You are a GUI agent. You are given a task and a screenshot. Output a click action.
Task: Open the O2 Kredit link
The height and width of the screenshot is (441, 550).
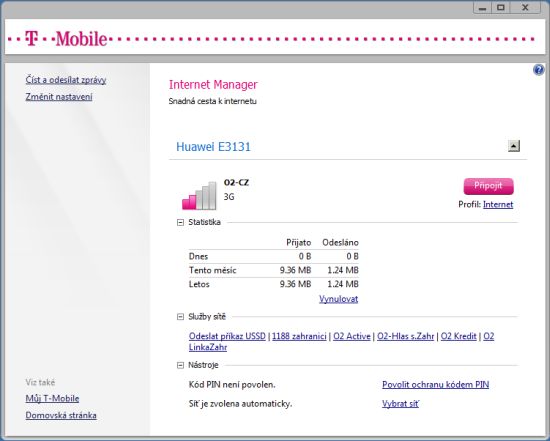(x=458, y=336)
